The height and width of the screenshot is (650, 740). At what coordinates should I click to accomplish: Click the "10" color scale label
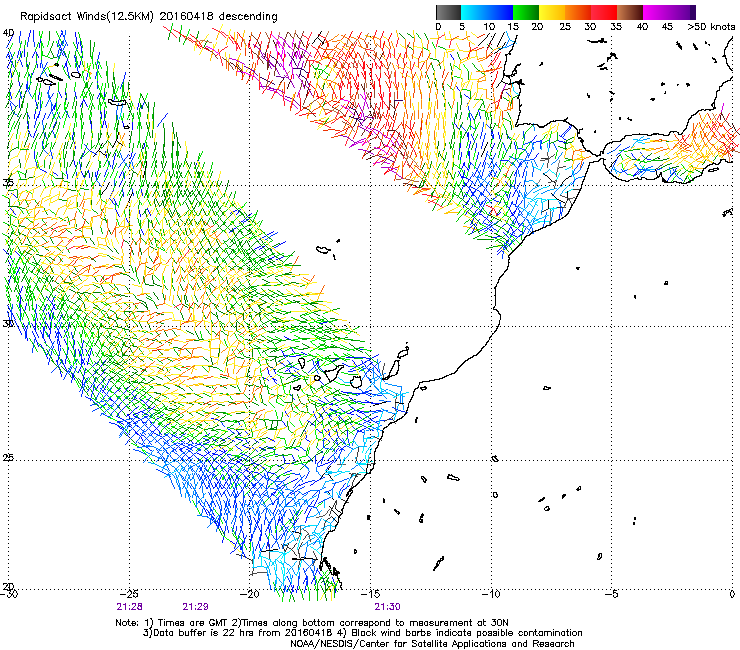click(x=489, y=27)
